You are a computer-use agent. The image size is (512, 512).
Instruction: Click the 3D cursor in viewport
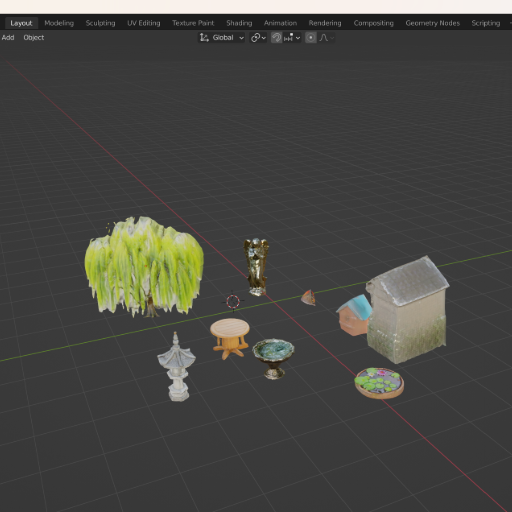coord(233,301)
